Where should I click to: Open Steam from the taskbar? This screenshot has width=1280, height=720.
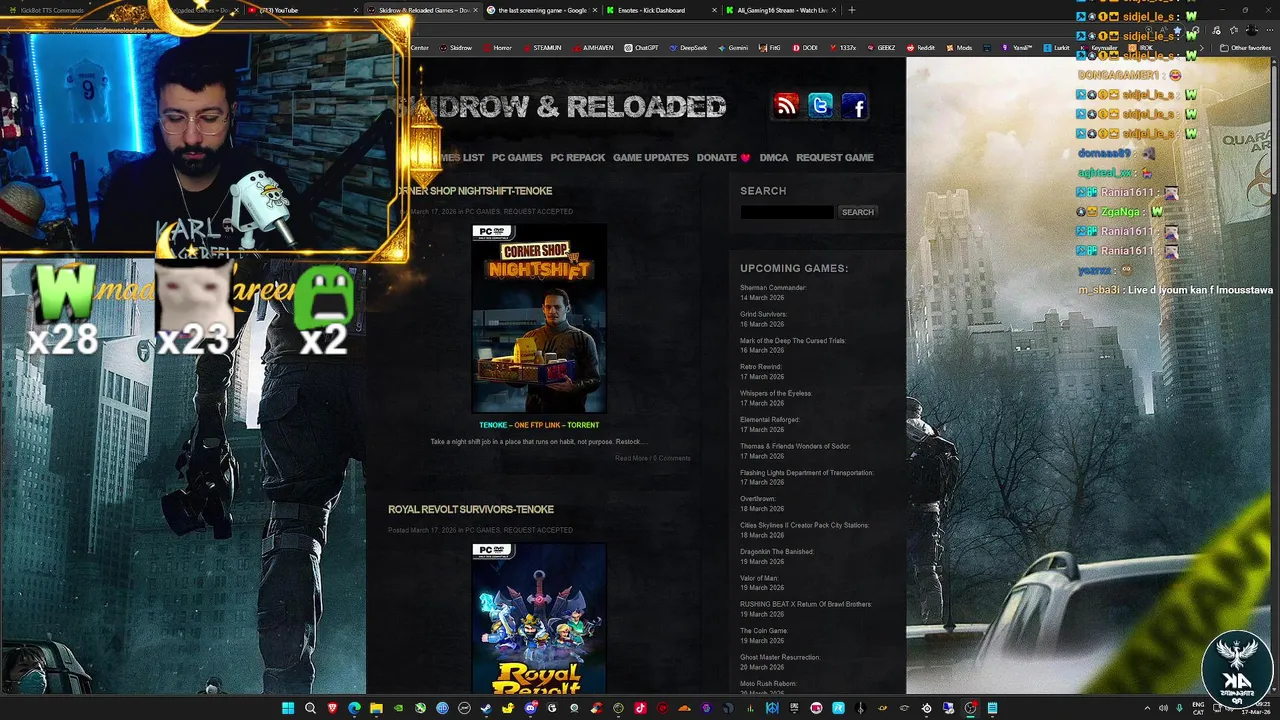coord(486,708)
